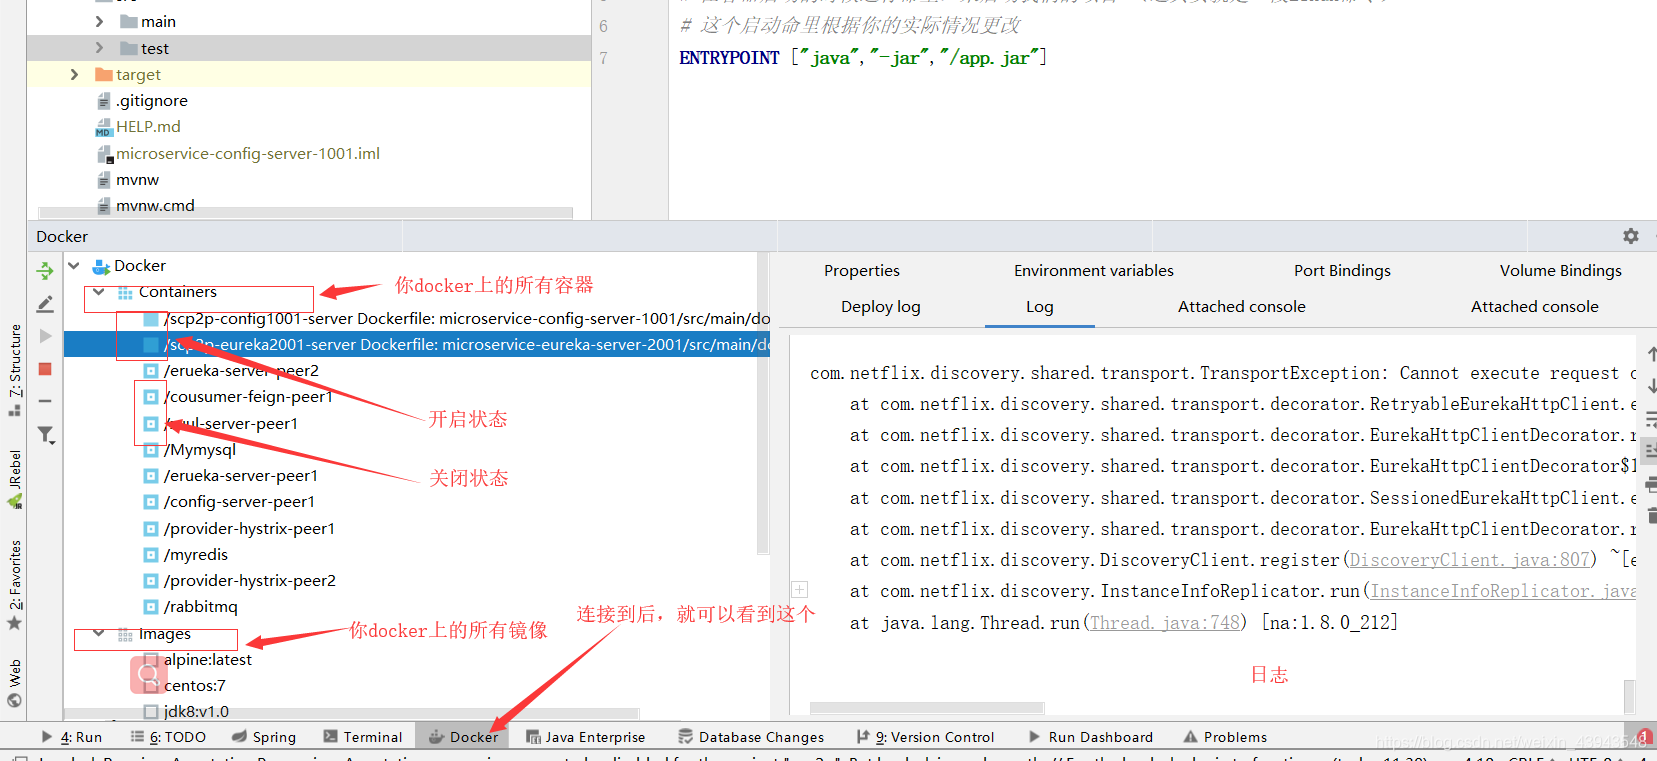This screenshot has width=1657, height=761.
Task: Open the Volume Bindings tab
Action: (1561, 271)
